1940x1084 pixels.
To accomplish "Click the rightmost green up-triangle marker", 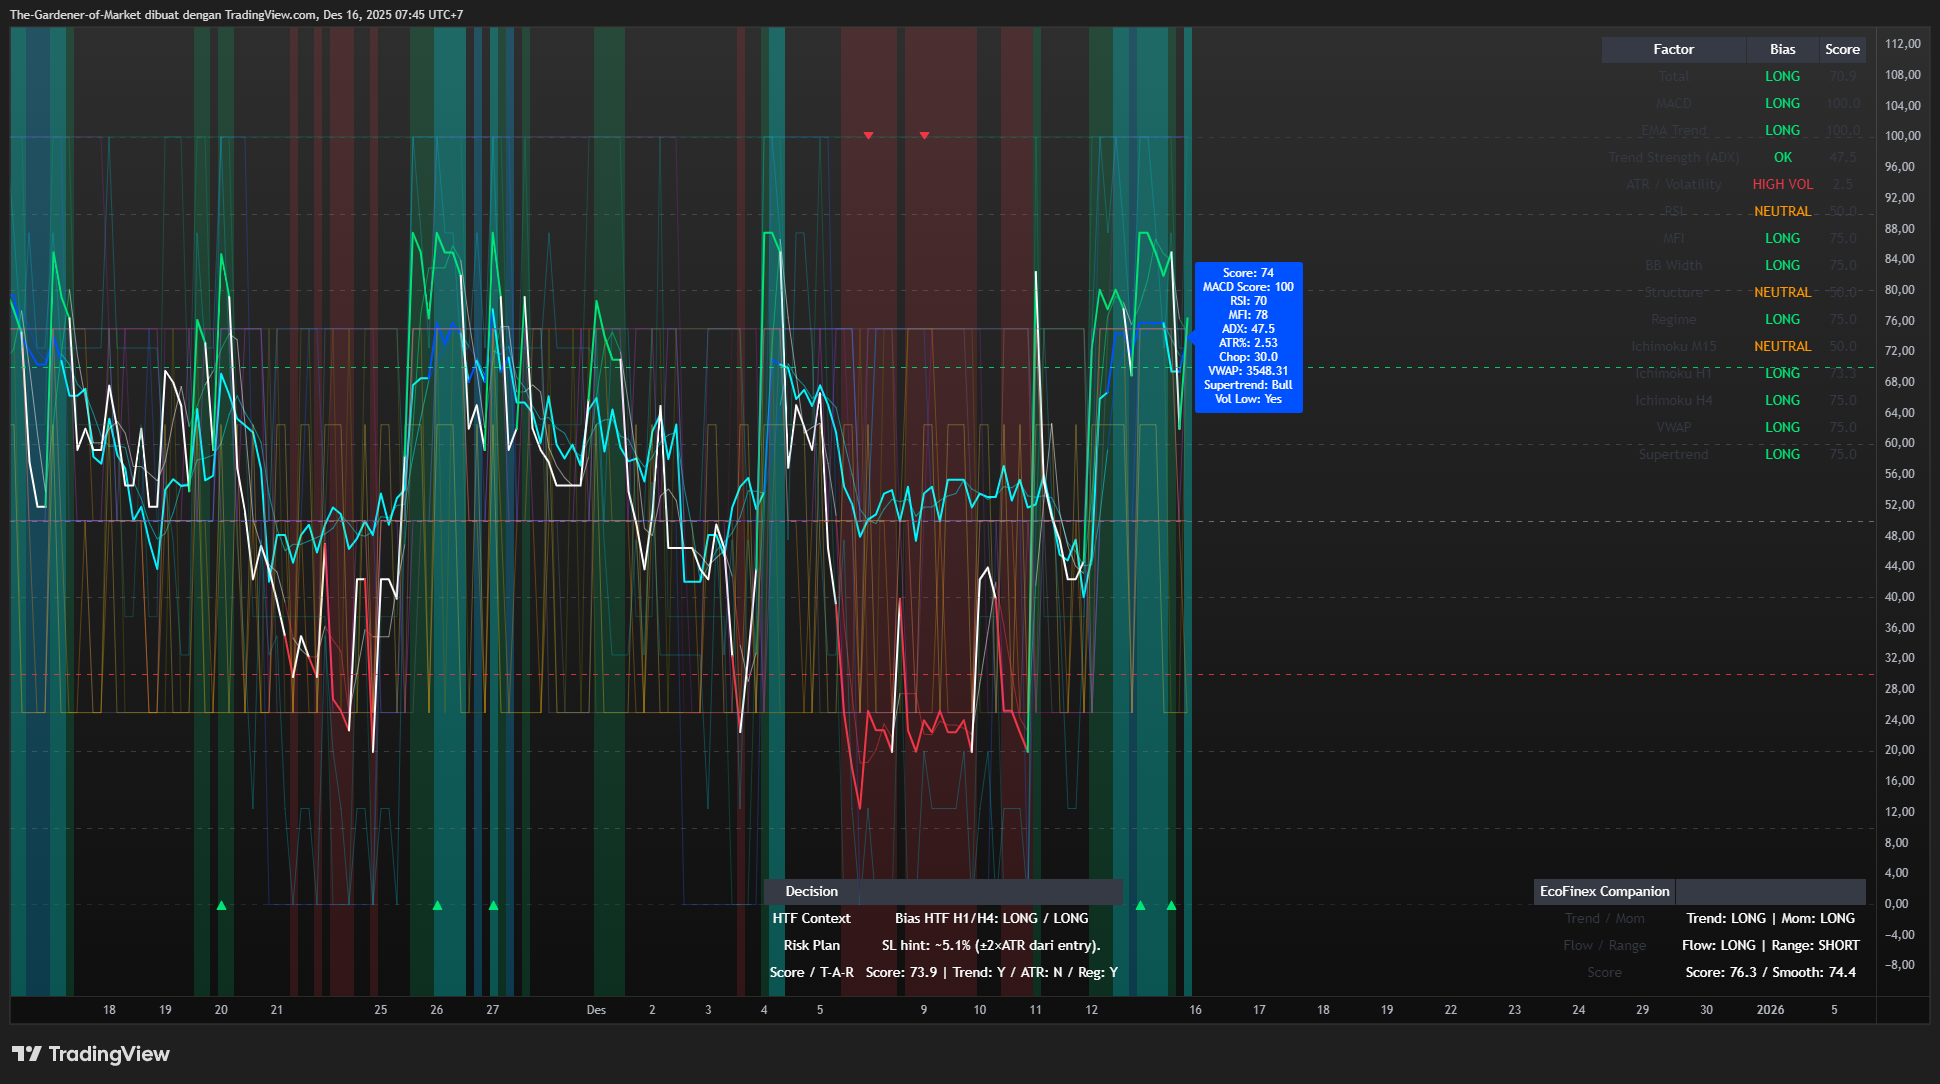I will pyautogui.click(x=1171, y=905).
